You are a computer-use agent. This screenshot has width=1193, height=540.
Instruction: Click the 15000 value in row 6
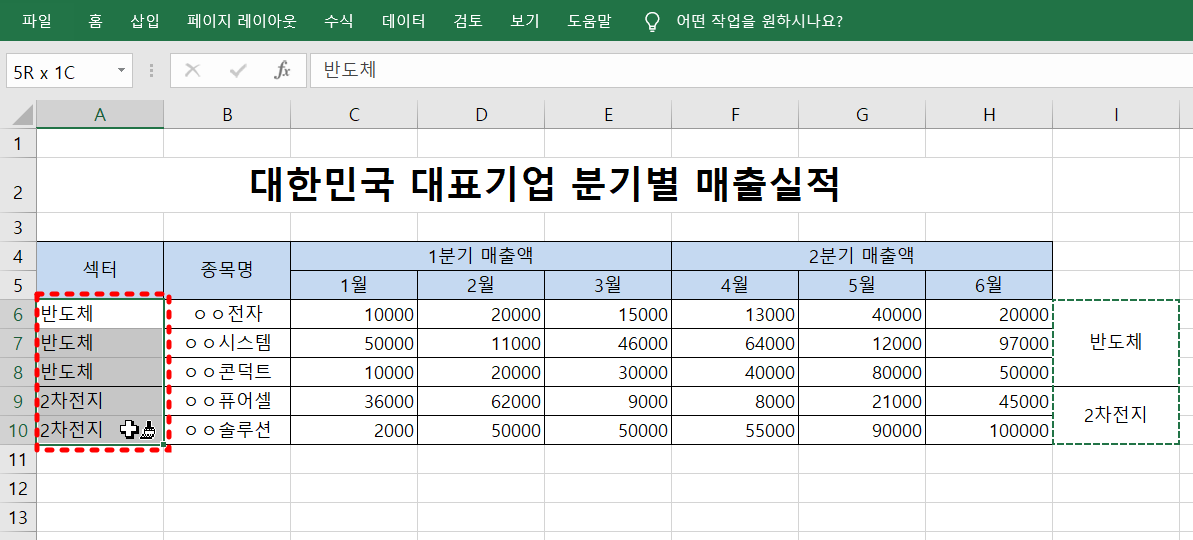[608, 314]
